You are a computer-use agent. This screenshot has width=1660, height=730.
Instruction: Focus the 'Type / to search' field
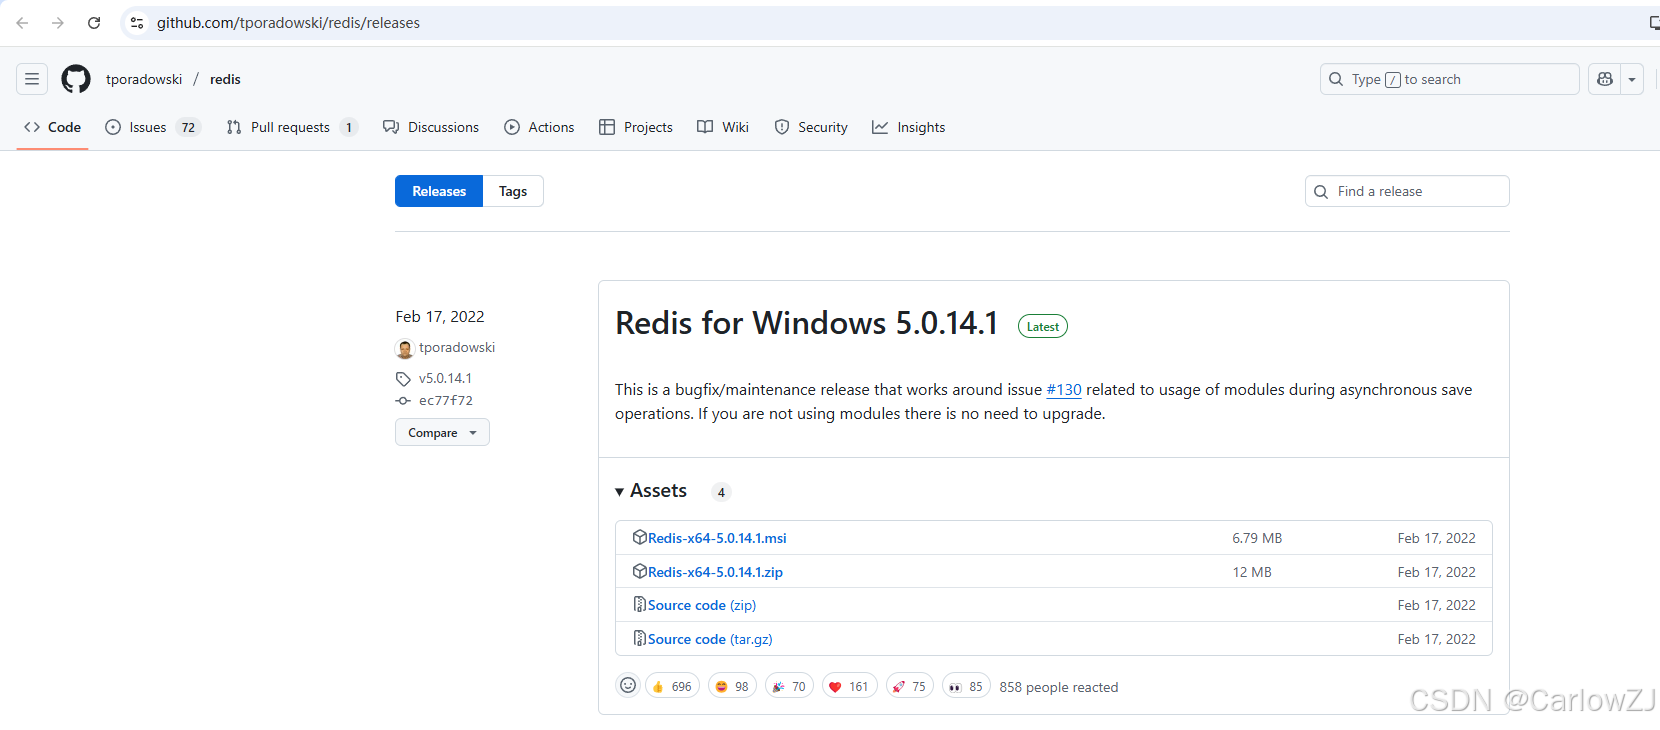point(1449,79)
